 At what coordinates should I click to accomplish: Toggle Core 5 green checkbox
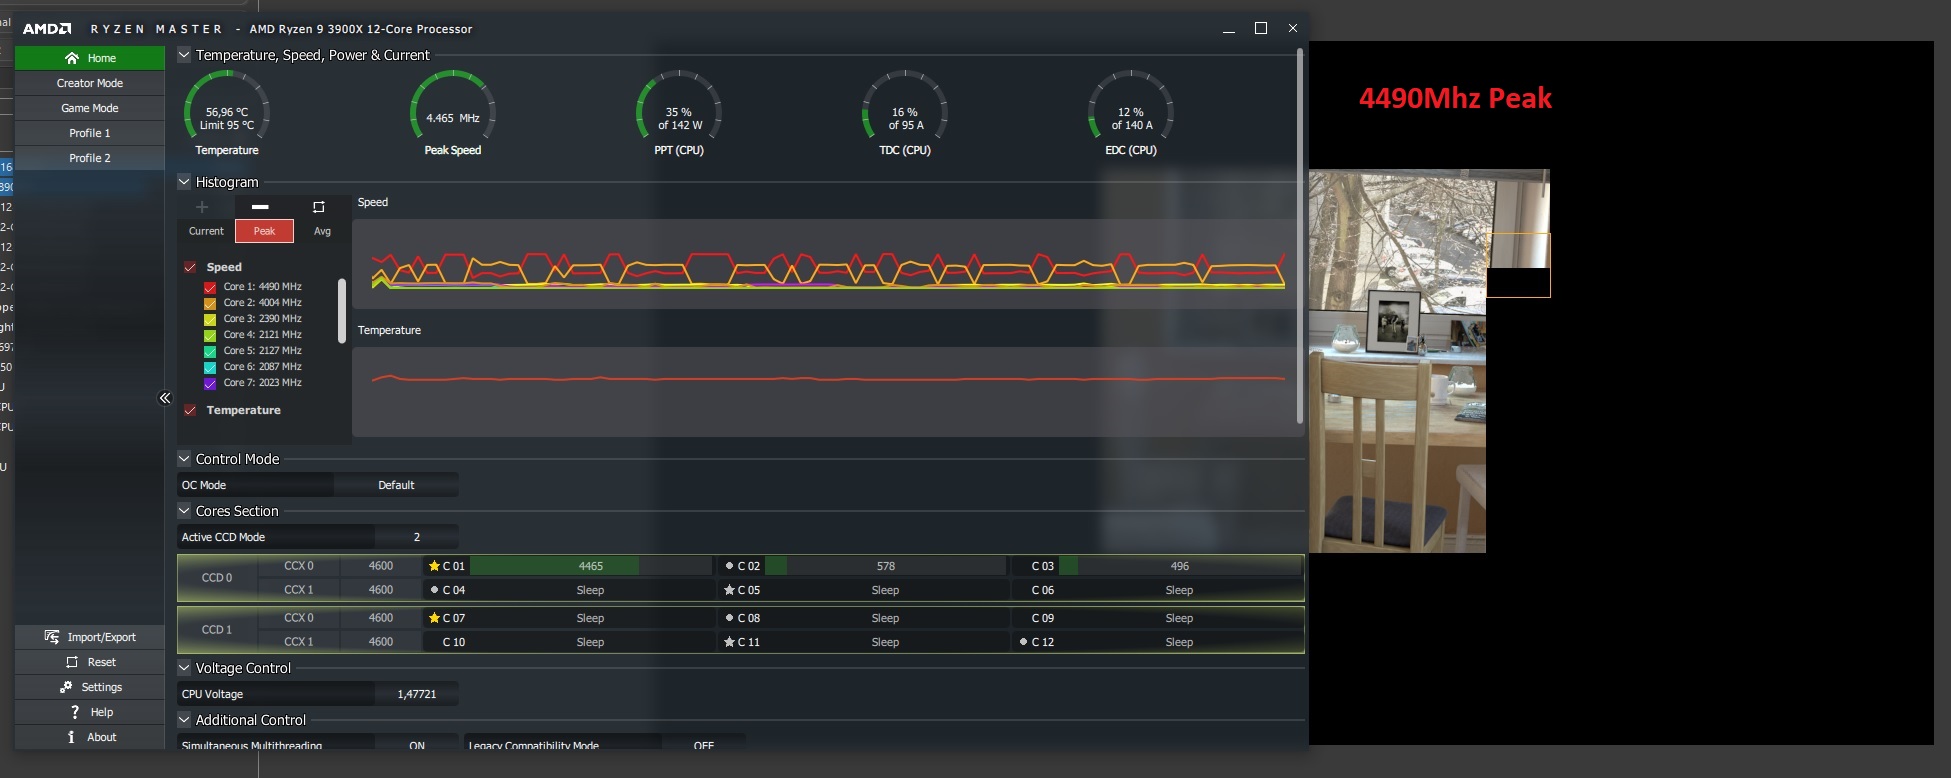click(210, 351)
